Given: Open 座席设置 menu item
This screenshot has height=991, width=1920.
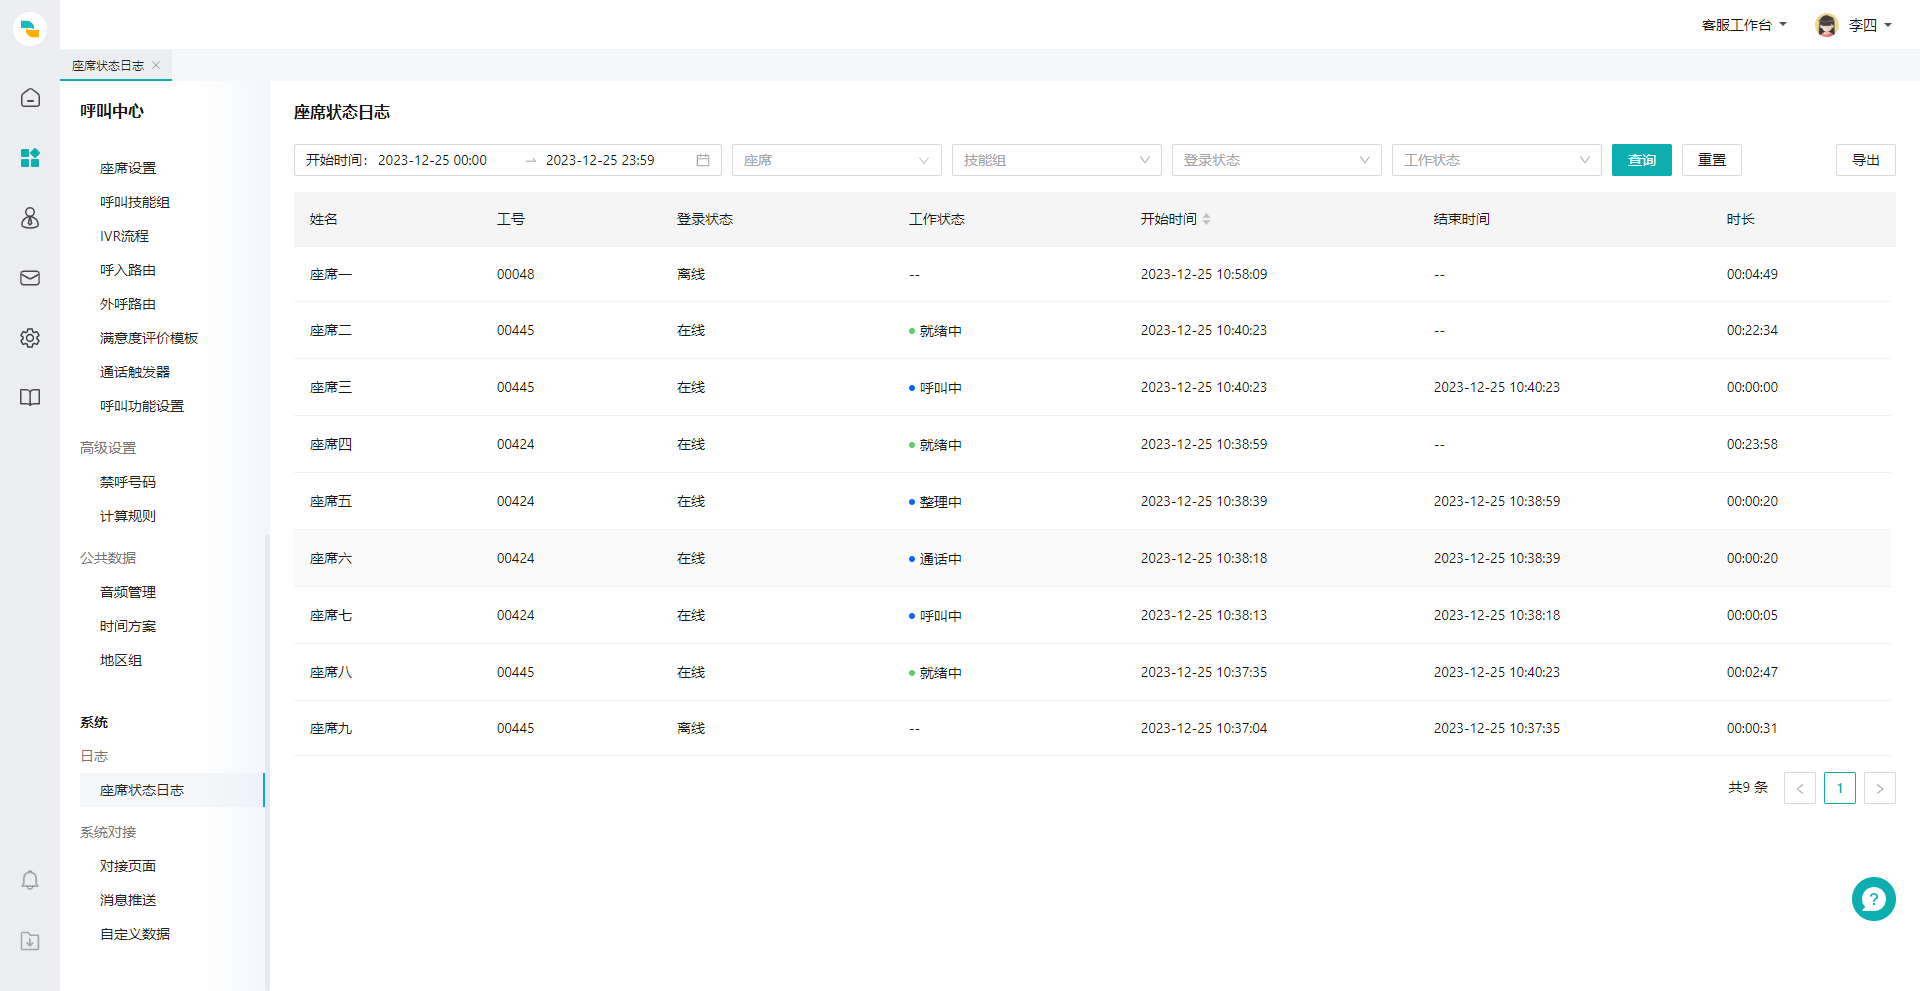Looking at the screenshot, I should point(128,168).
